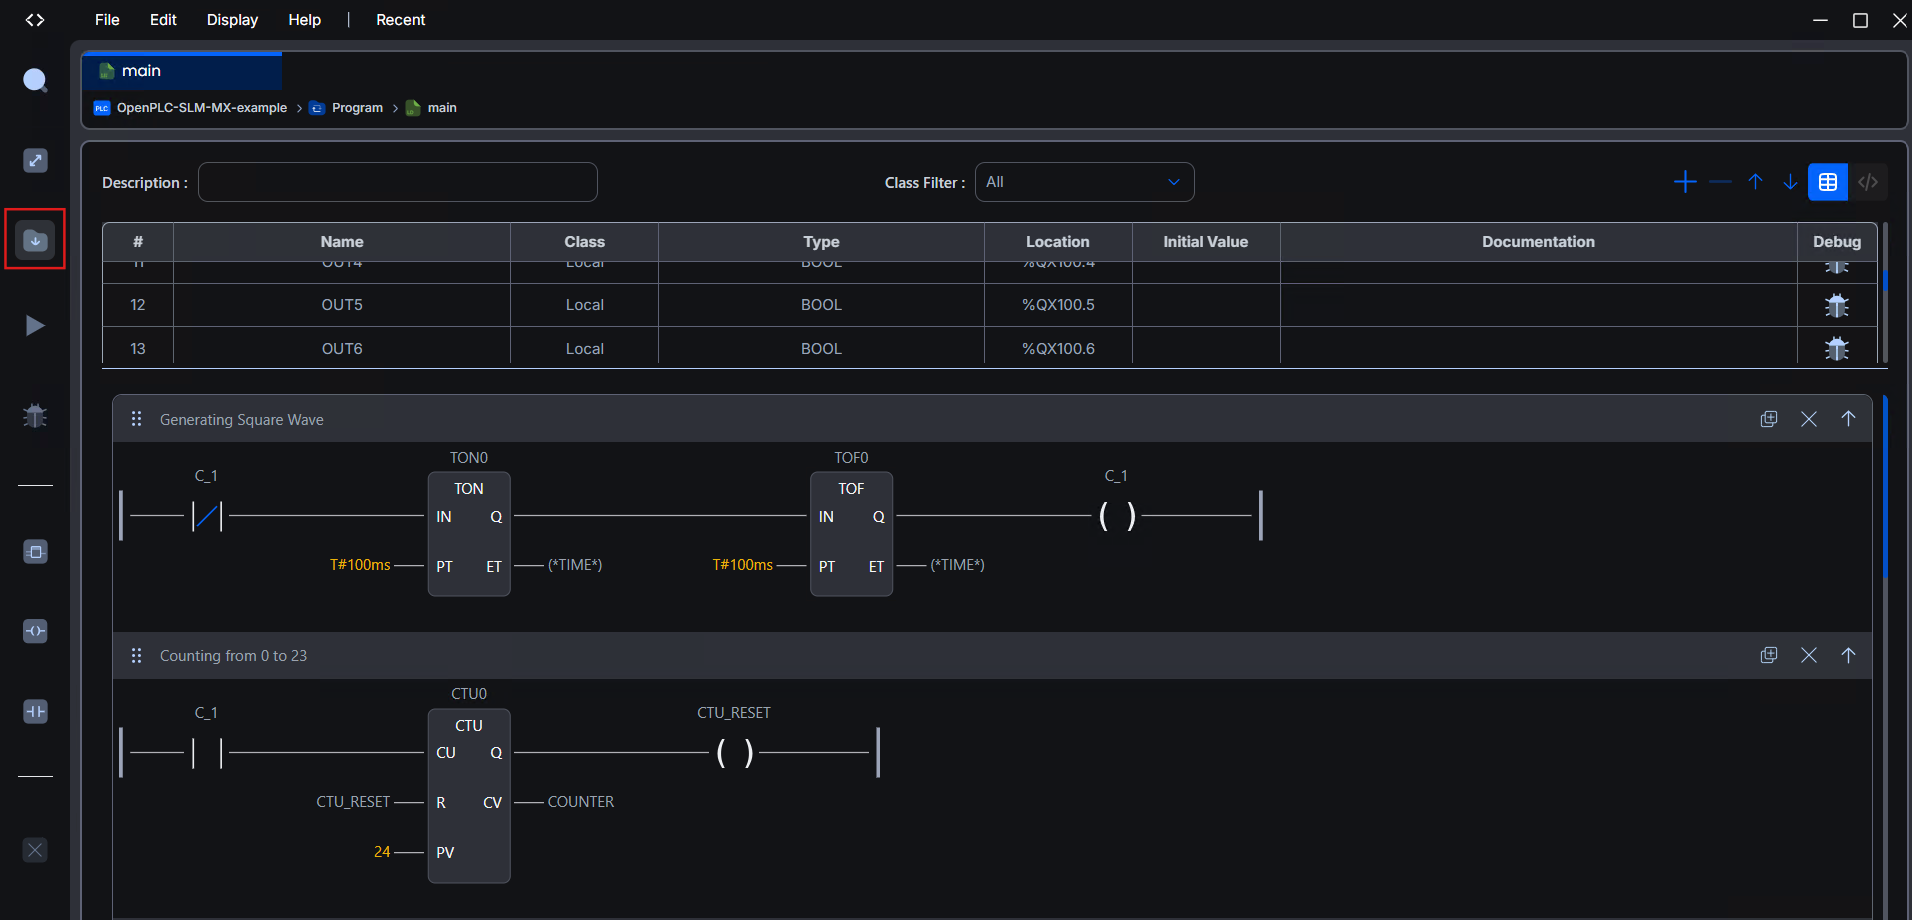The height and width of the screenshot is (920, 1912).
Task: Select the function block tool in the sidebar
Action: (x=35, y=552)
